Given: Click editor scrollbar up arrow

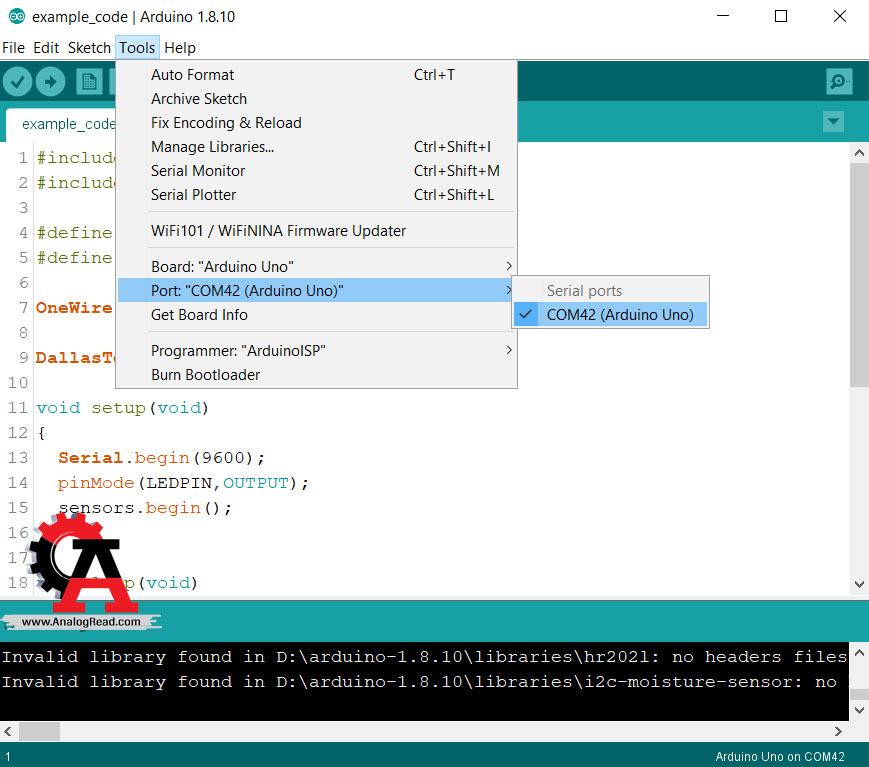Looking at the screenshot, I should coord(859,152).
